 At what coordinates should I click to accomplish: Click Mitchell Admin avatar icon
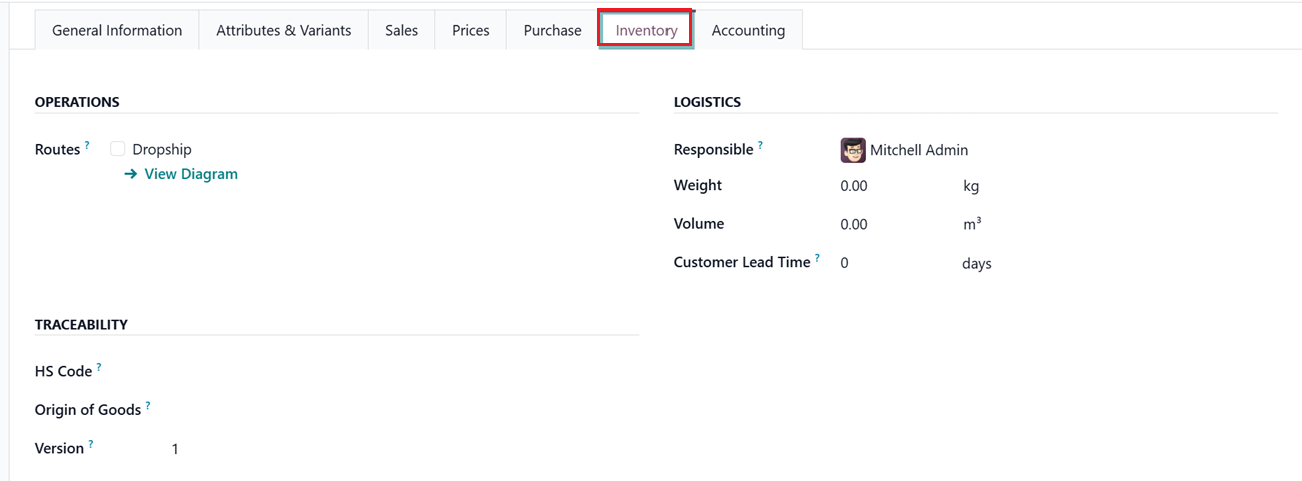tap(852, 150)
